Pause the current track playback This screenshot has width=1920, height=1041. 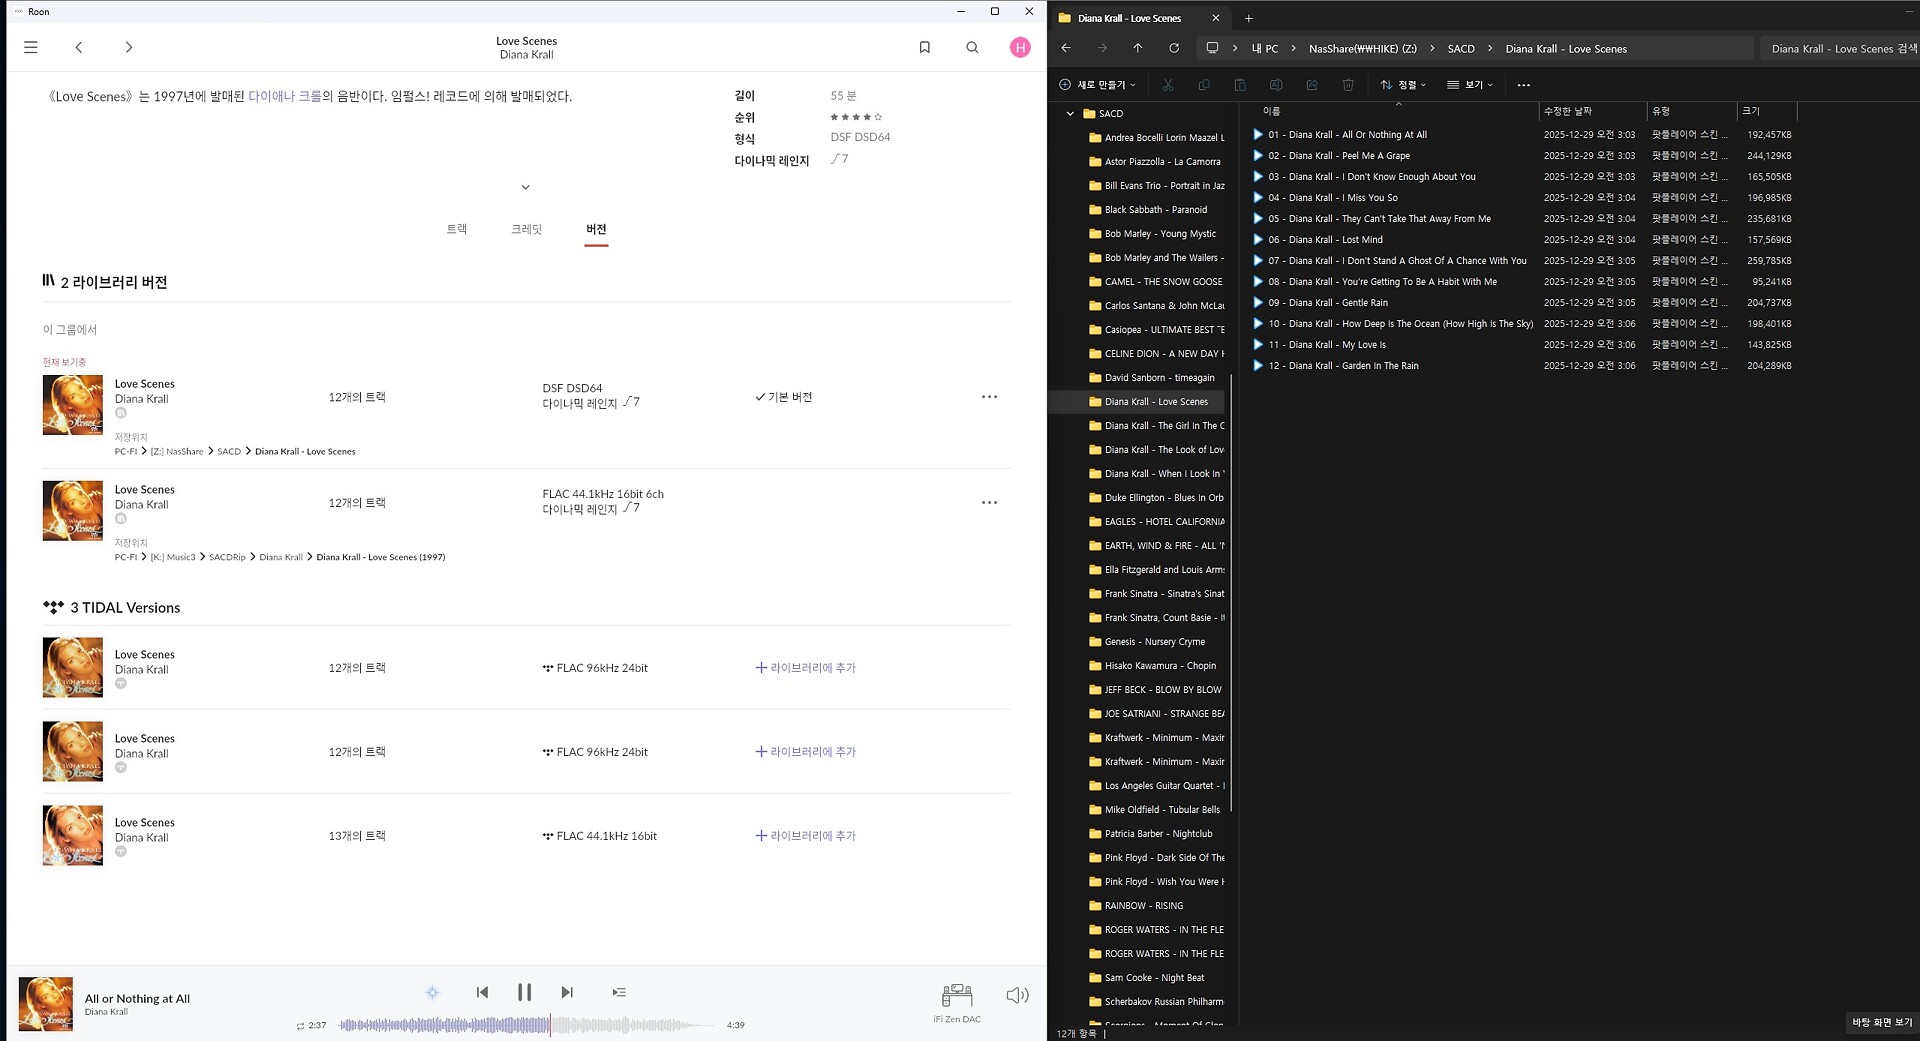click(524, 992)
